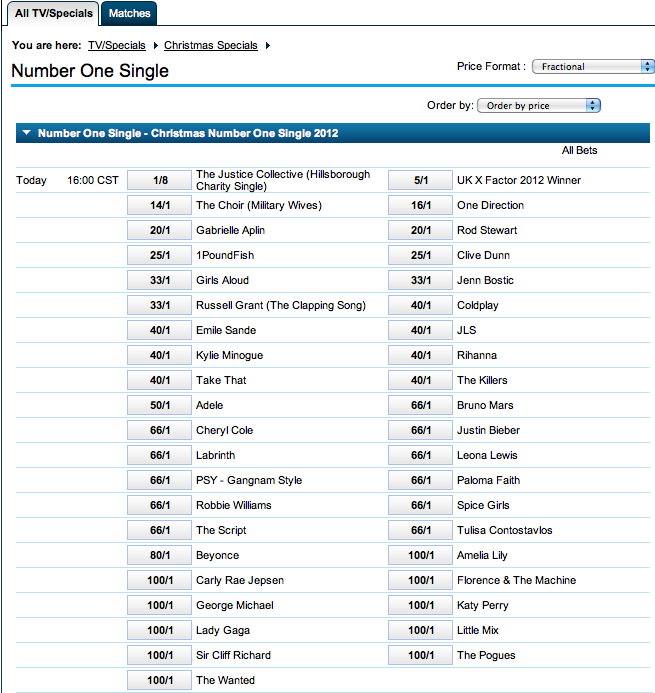This screenshot has width=655, height=693.
Task: Click the 16:00 CST event time
Action: [x=93, y=180]
